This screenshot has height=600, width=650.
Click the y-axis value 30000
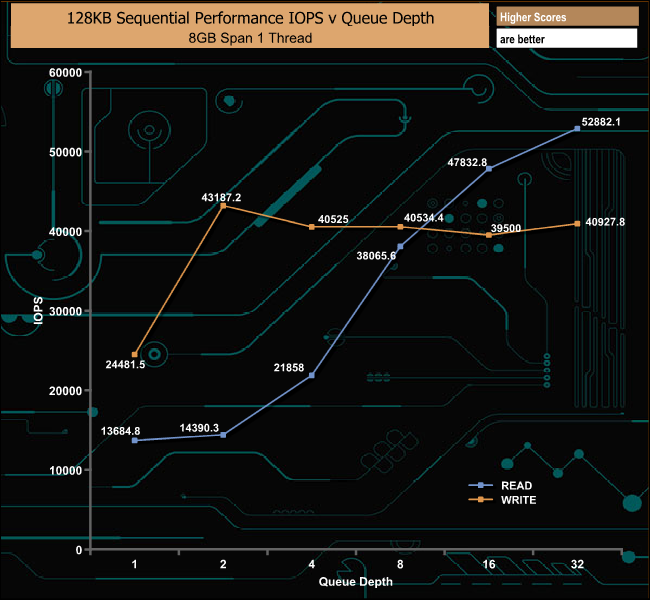(65, 311)
